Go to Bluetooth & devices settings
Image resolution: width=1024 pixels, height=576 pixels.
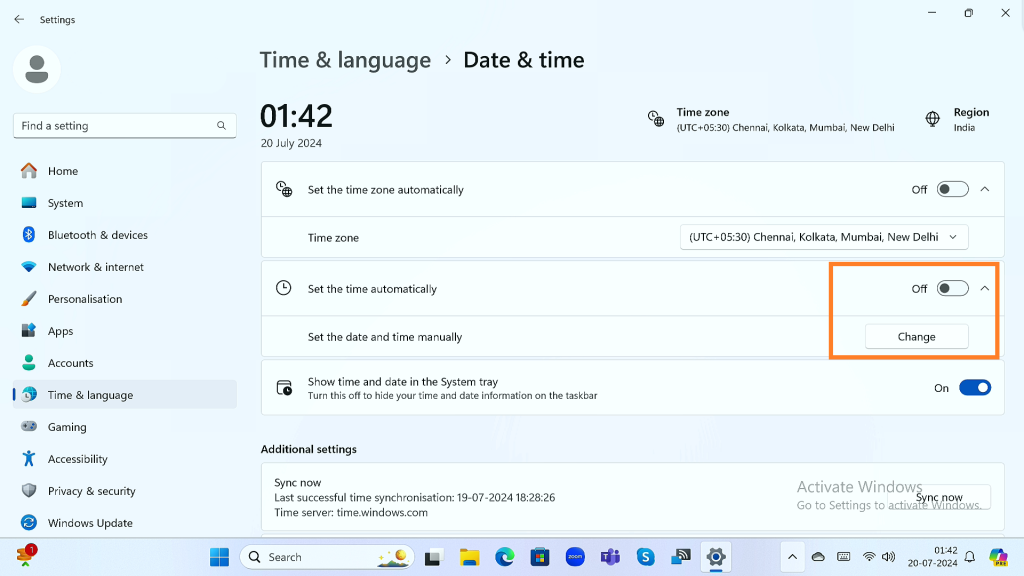click(x=97, y=235)
